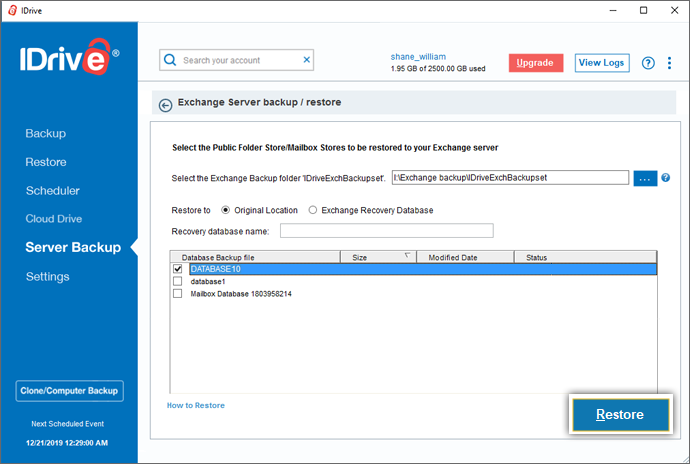
Task: Clear the search field with the X icon
Action: (x=307, y=60)
